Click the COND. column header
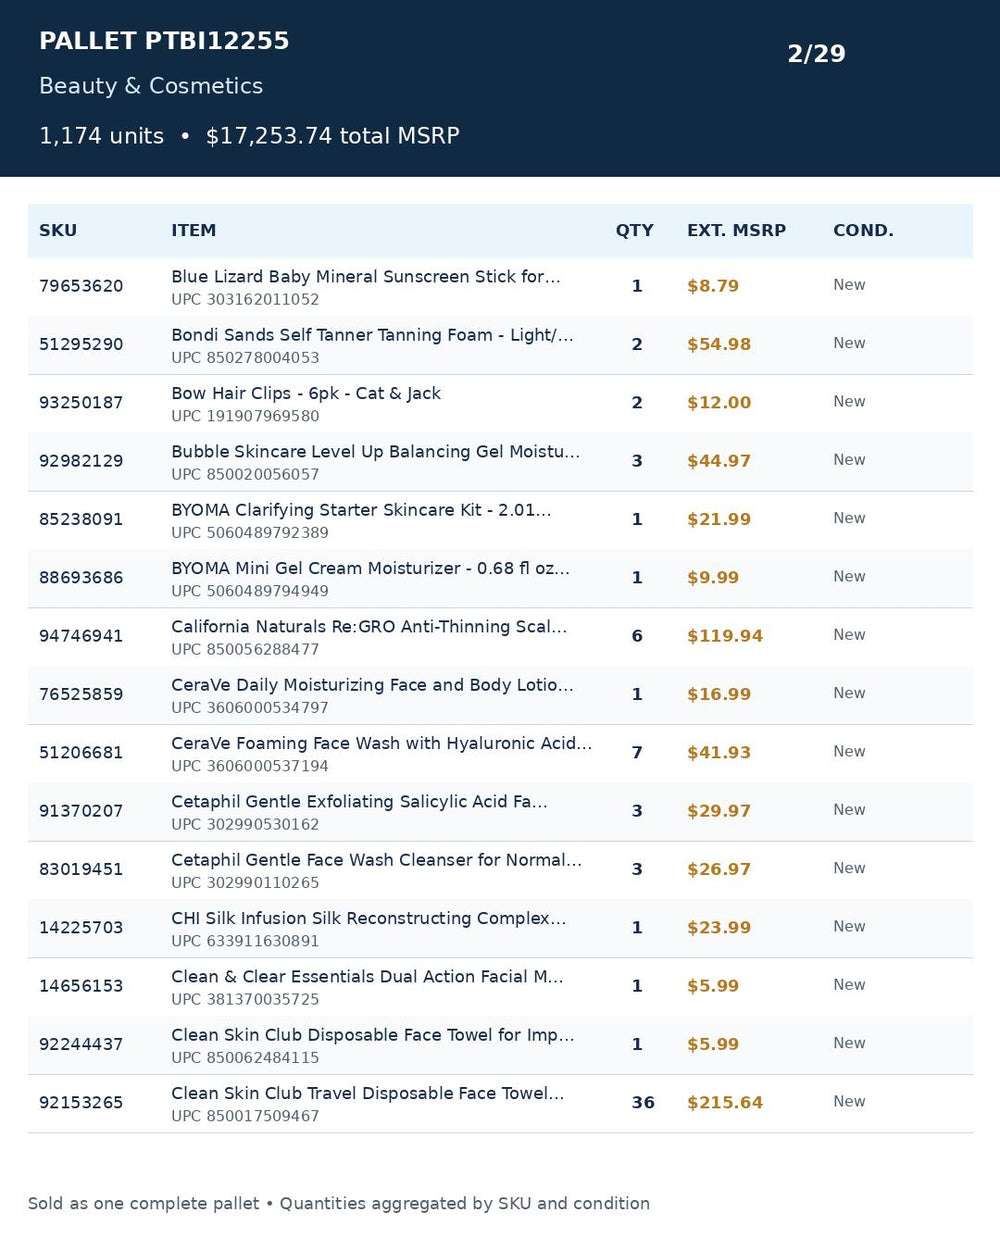The height and width of the screenshot is (1250, 1000). [863, 230]
